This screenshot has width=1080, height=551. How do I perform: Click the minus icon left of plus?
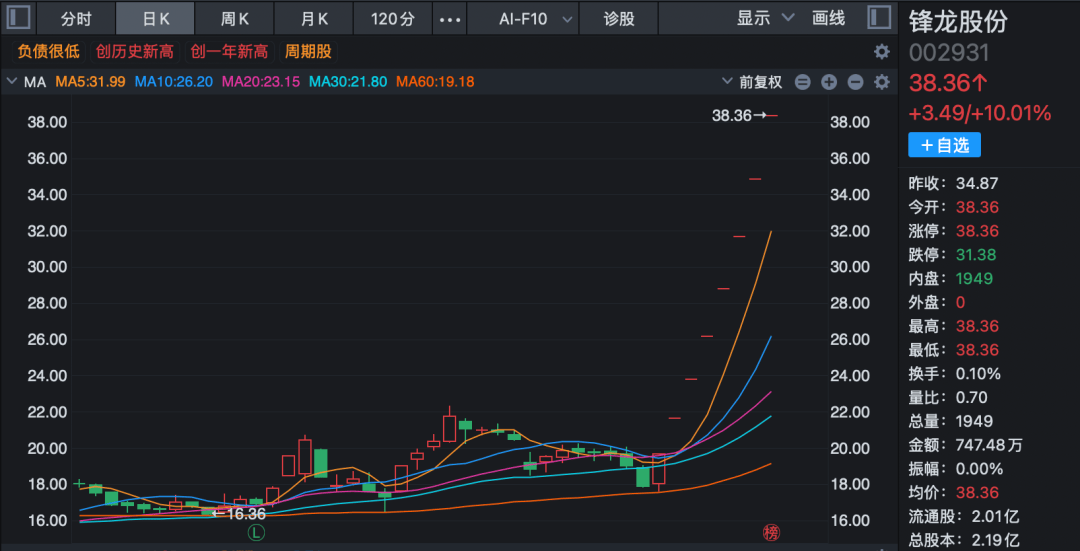pos(803,82)
